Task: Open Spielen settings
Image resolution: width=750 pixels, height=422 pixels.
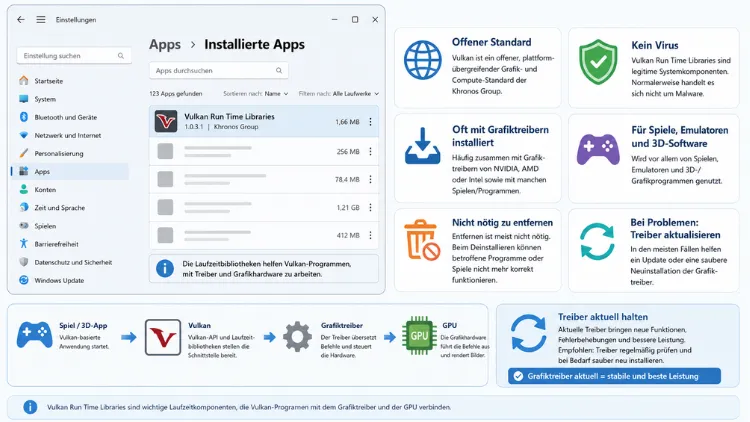Action: (72, 226)
